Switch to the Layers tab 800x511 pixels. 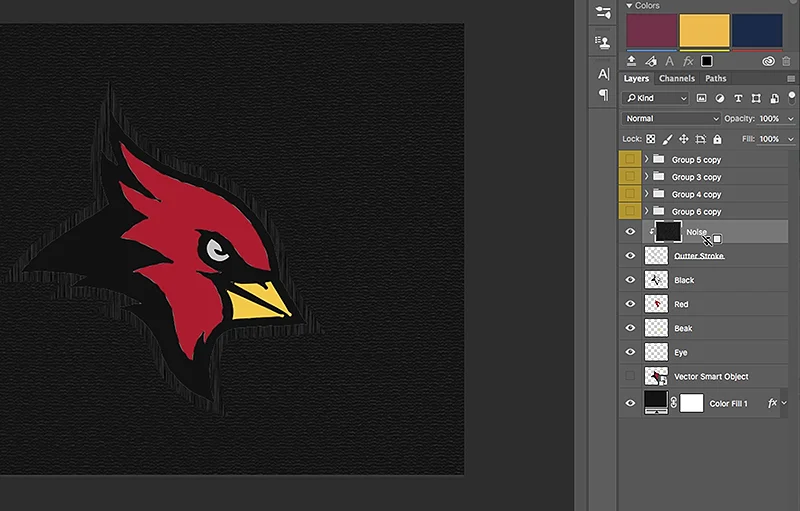click(636, 79)
